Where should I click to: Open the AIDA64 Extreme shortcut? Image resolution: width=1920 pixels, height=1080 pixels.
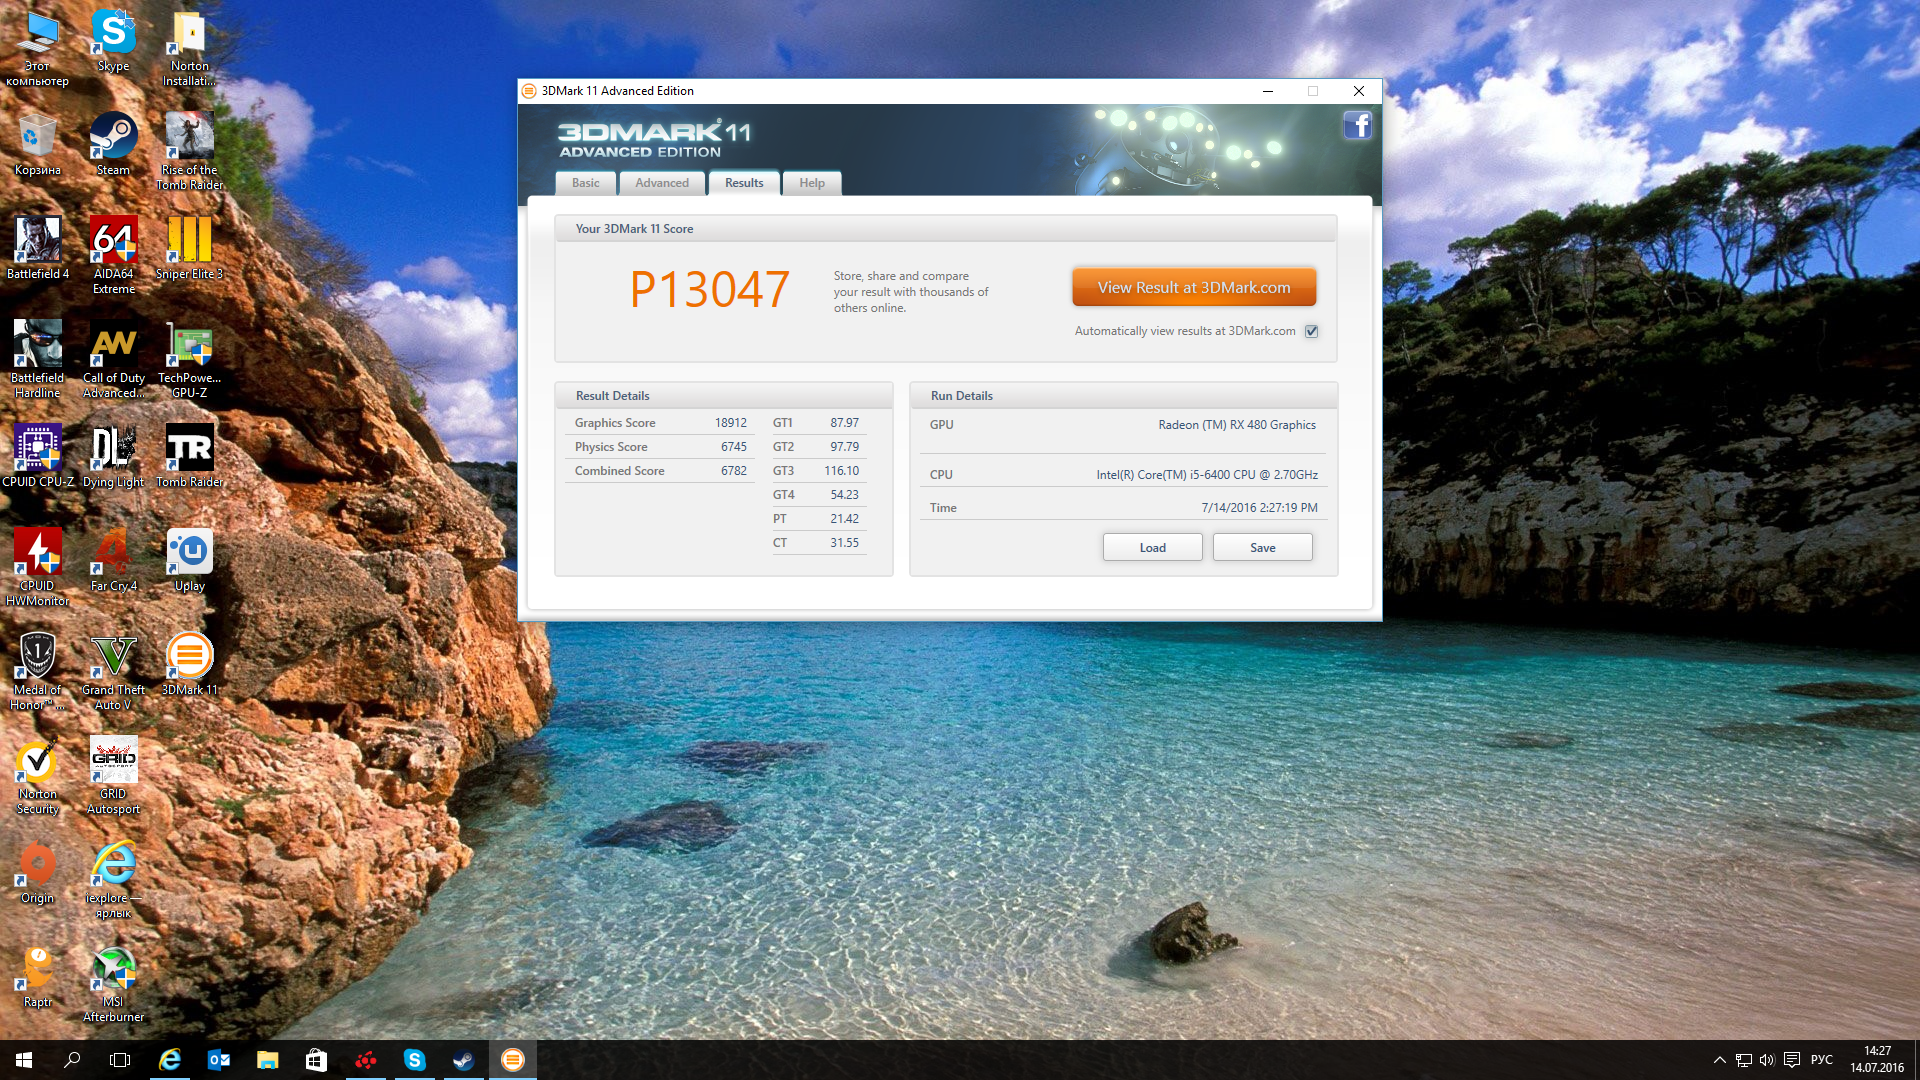(x=114, y=242)
